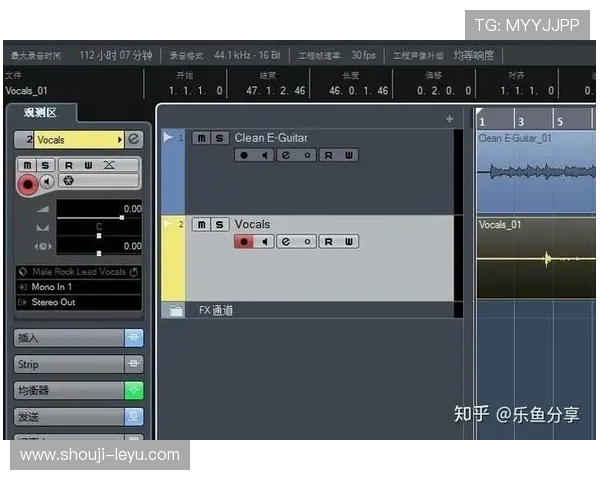Click the freeze snowflake icon in Inspector
The width and height of the screenshot is (600, 480).
point(68,181)
